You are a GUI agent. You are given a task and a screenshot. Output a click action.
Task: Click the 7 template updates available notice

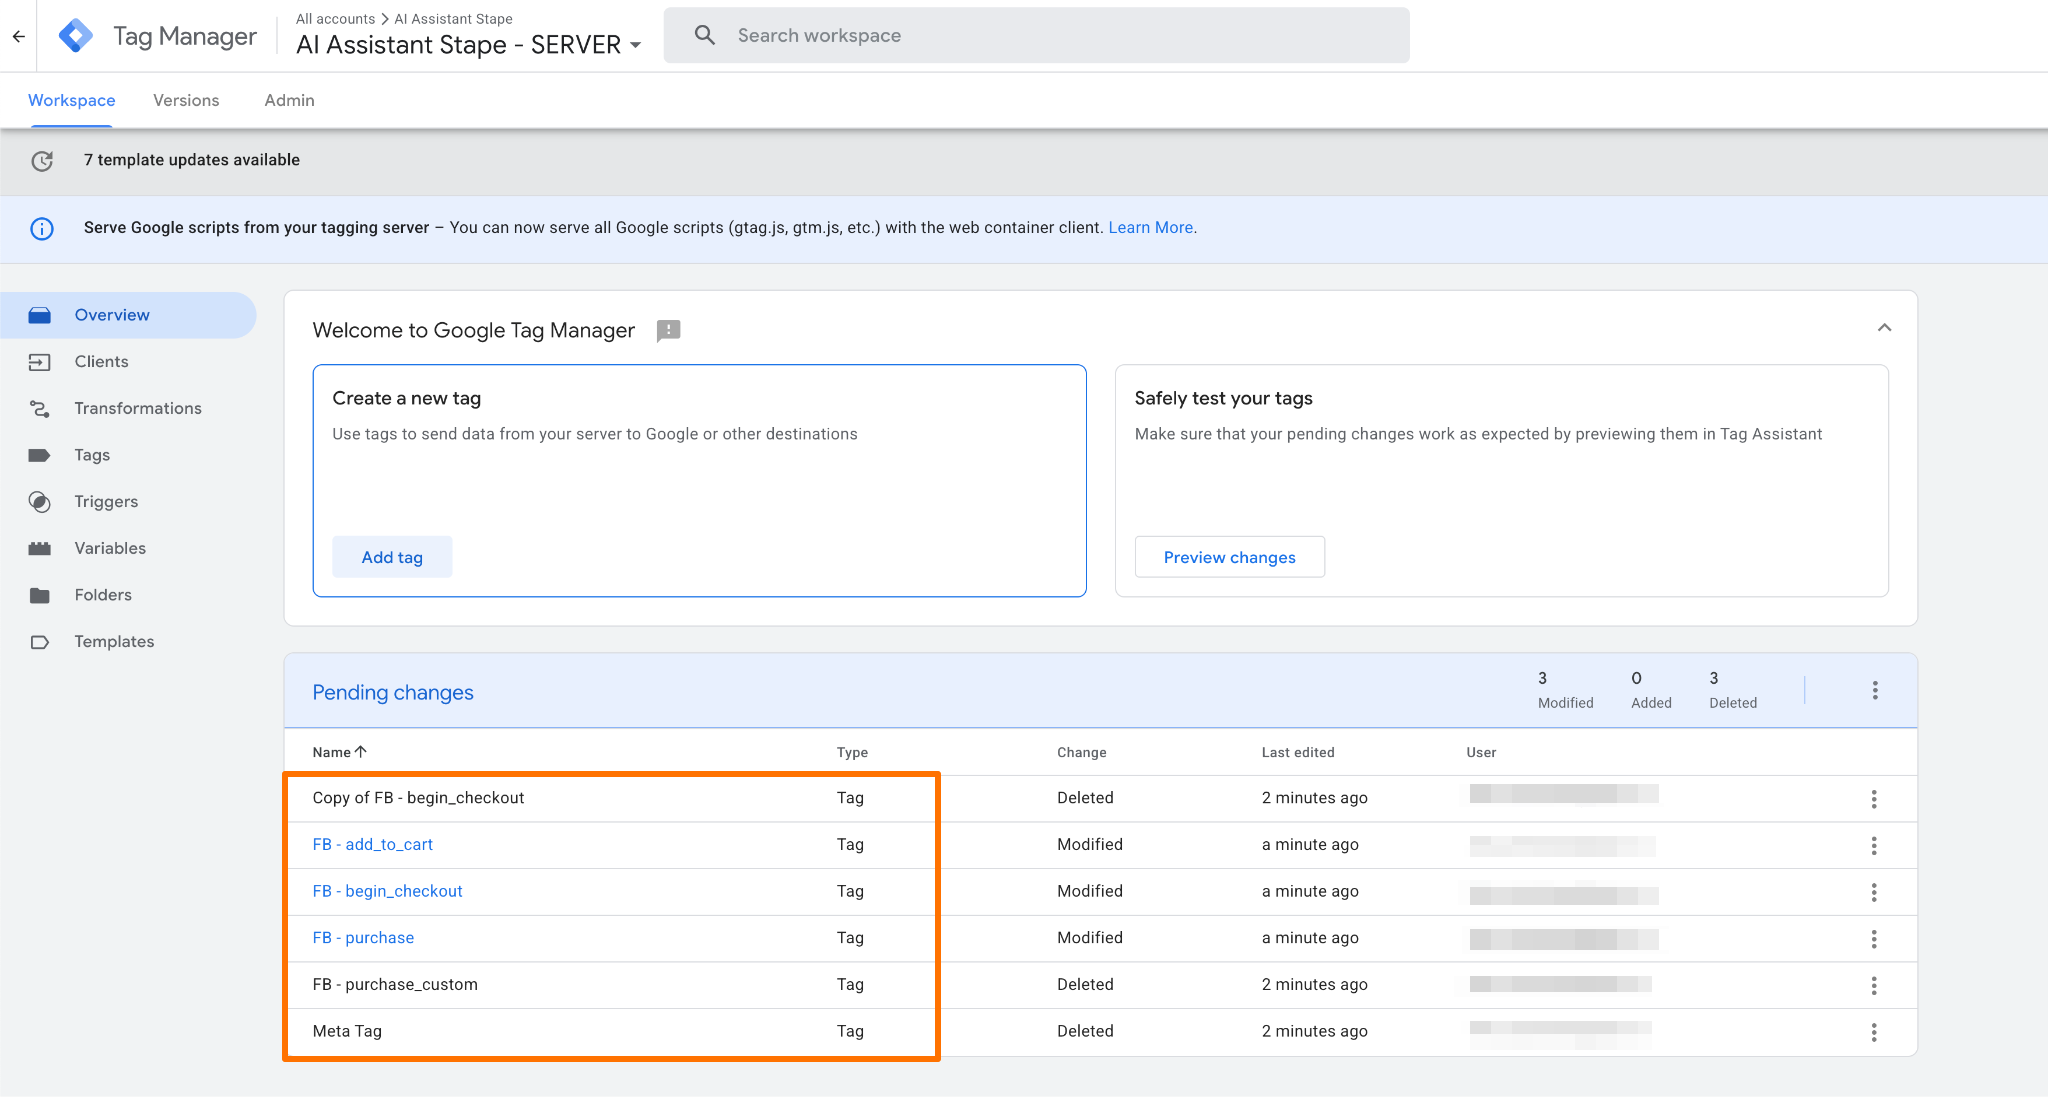coord(192,160)
